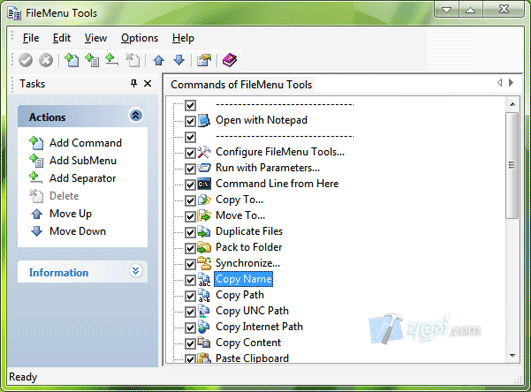Screen dimensions: 531x392
Task: Open the Help menu
Action: coord(183,38)
